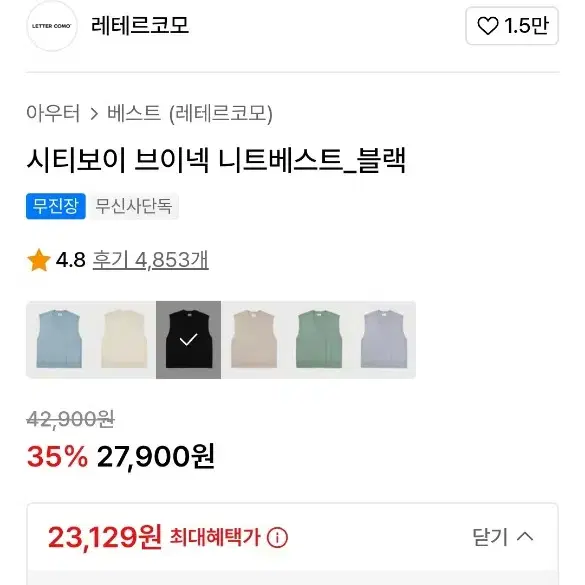This screenshot has height=585, width=585.
Task: Choose the green vest color thumbnail
Action: 318,340
